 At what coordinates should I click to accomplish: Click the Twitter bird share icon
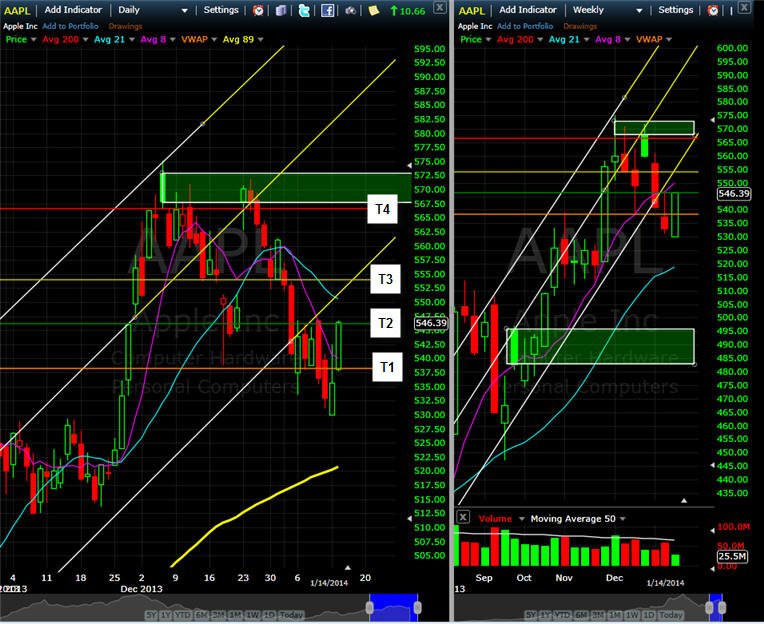304,10
